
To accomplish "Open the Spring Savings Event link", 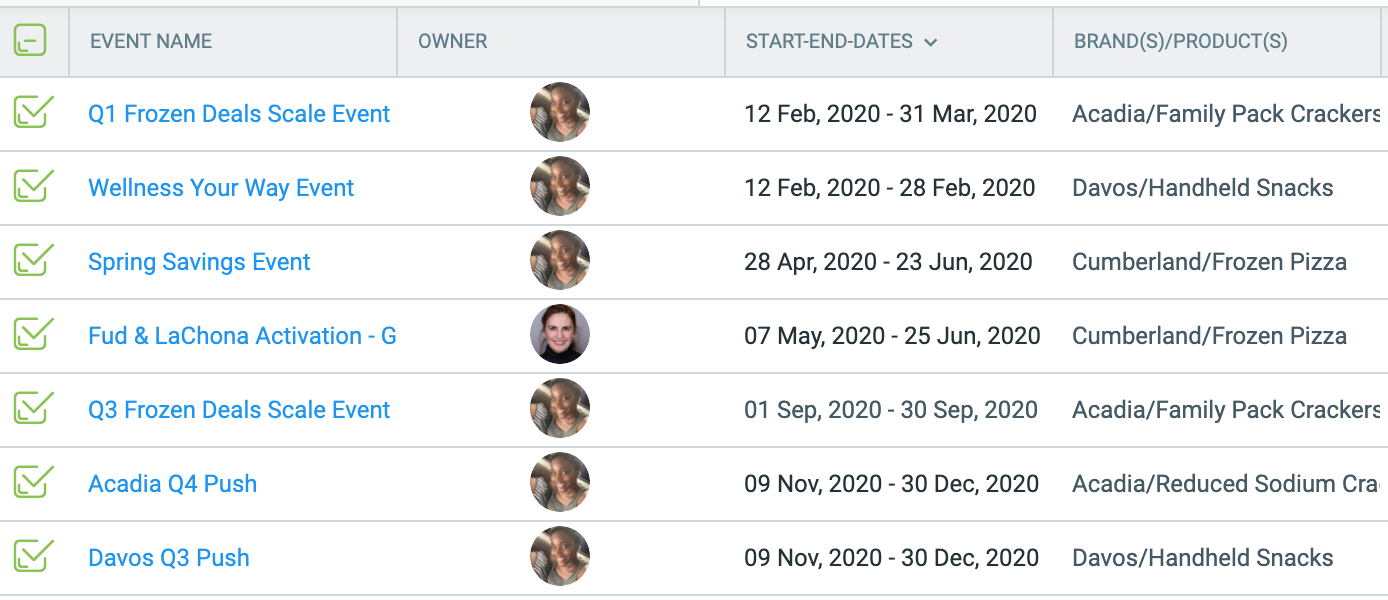I will coord(199,262).
